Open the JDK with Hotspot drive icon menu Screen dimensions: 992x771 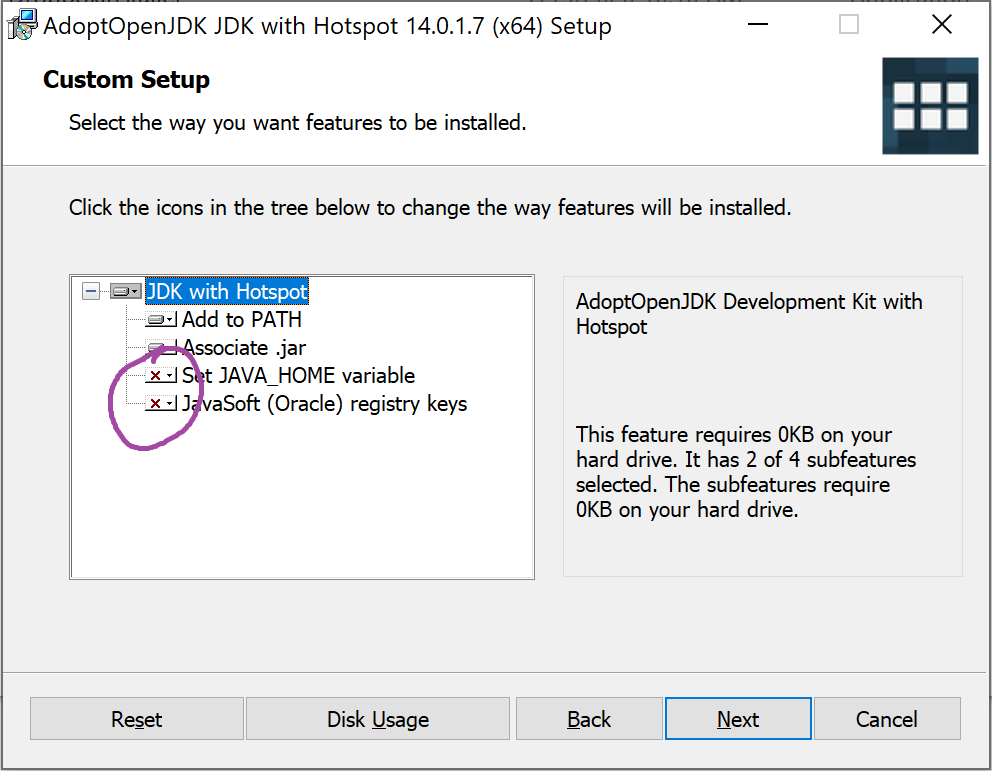tap(125, 292)
